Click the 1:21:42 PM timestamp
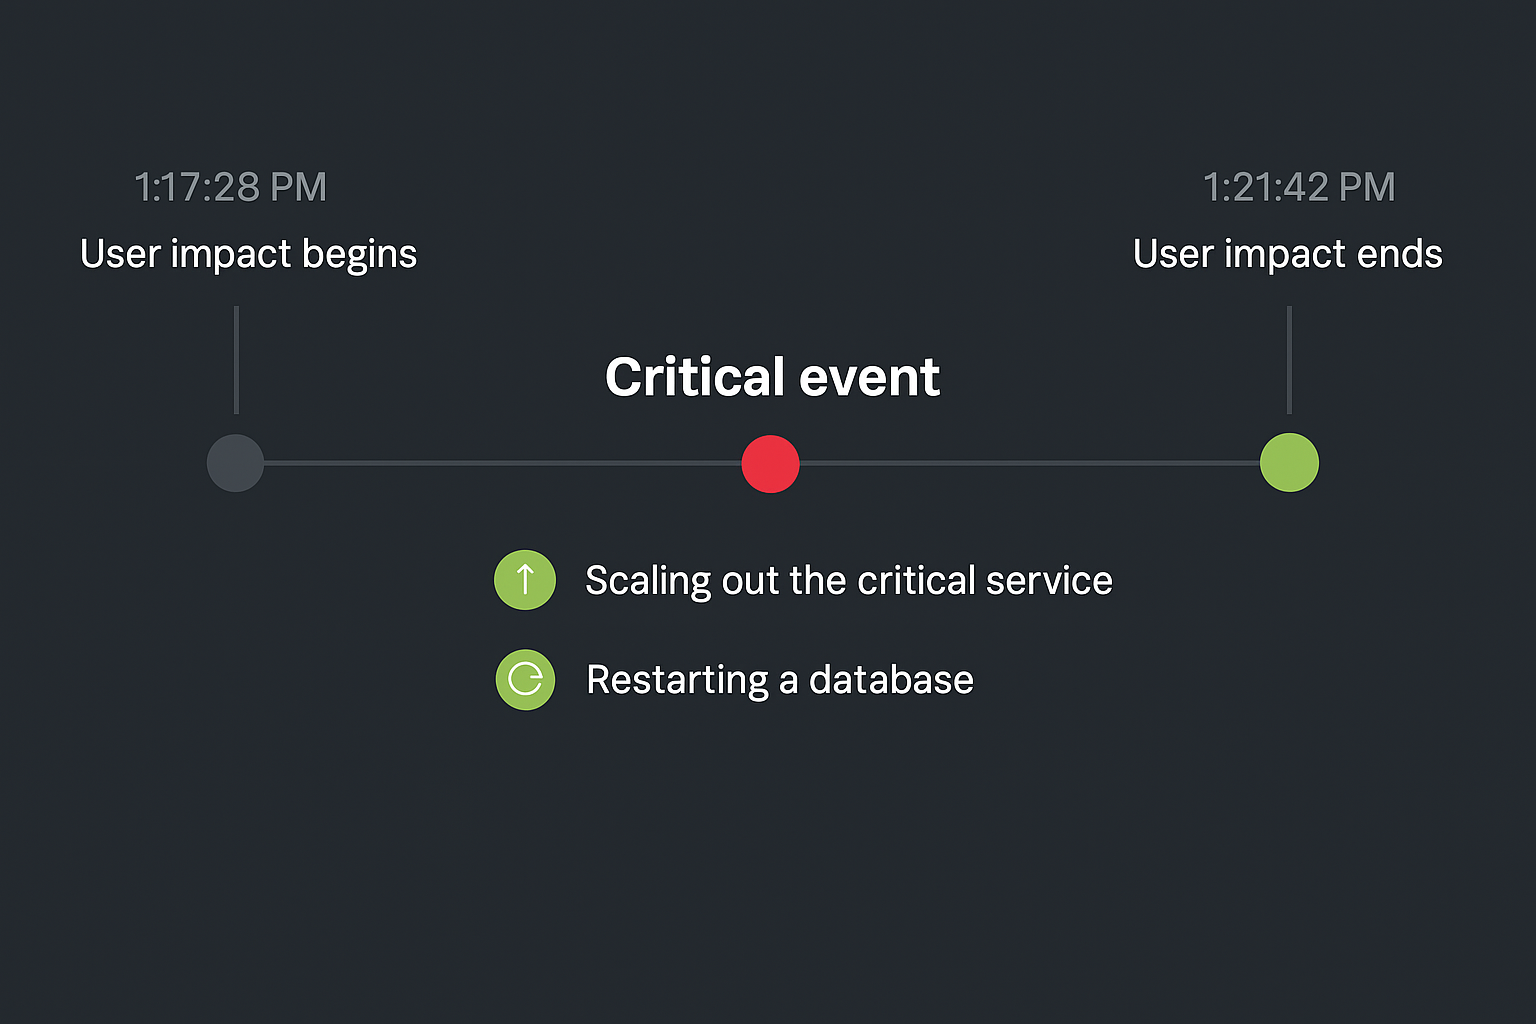 1298,187
